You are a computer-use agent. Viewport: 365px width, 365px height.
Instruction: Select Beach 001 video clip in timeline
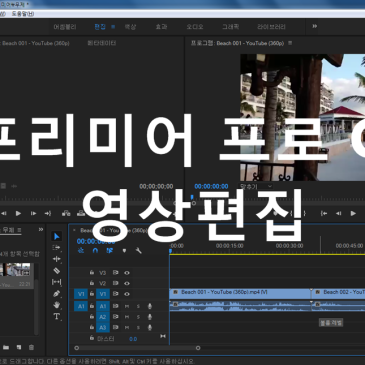point(240,293)
